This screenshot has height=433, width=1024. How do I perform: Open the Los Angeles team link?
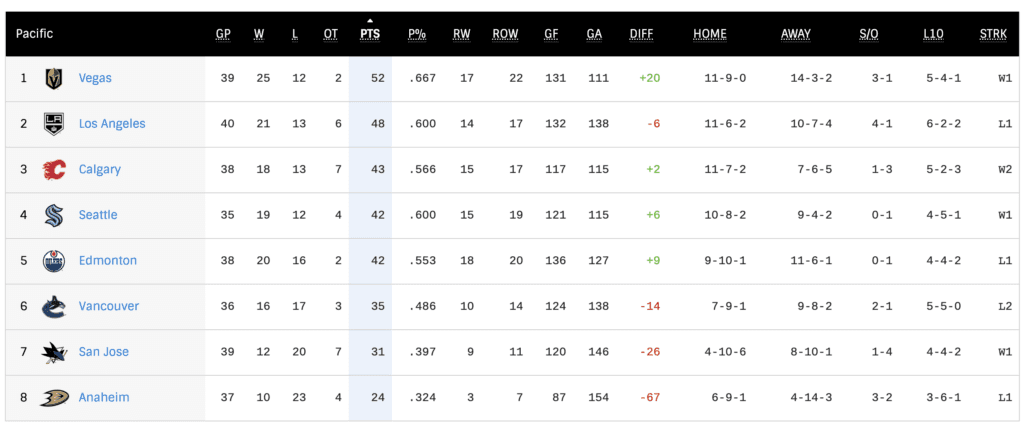(x=112, y=124)
